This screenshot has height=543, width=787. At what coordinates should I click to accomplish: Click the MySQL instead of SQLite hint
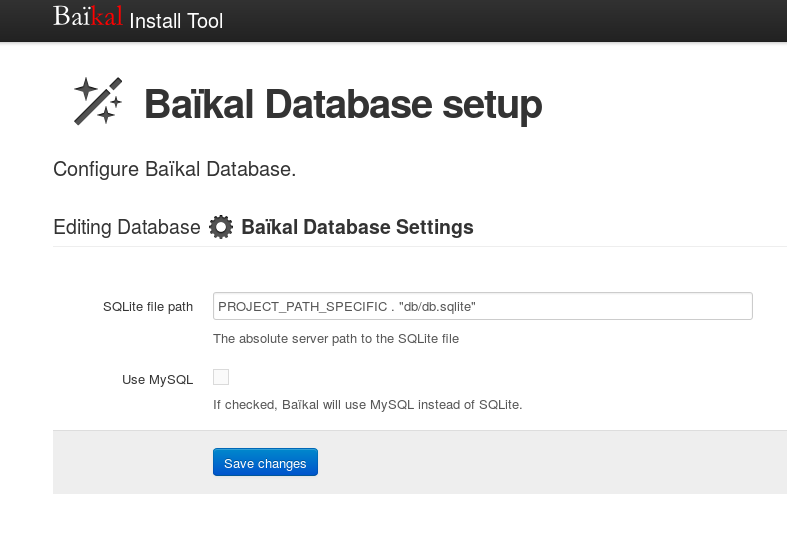(368, 404)
